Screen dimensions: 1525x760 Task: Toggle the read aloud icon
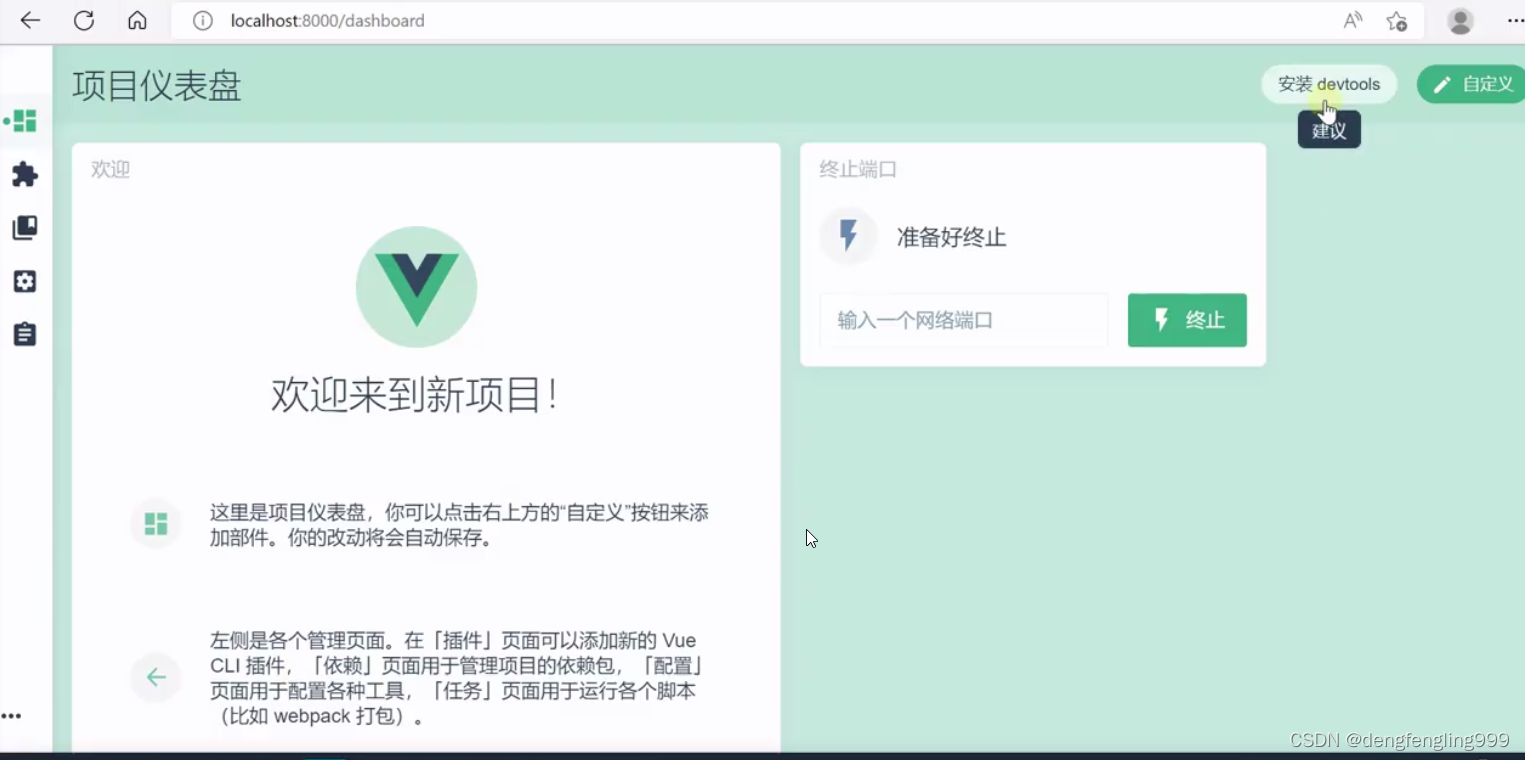[x=1353, y=20]
